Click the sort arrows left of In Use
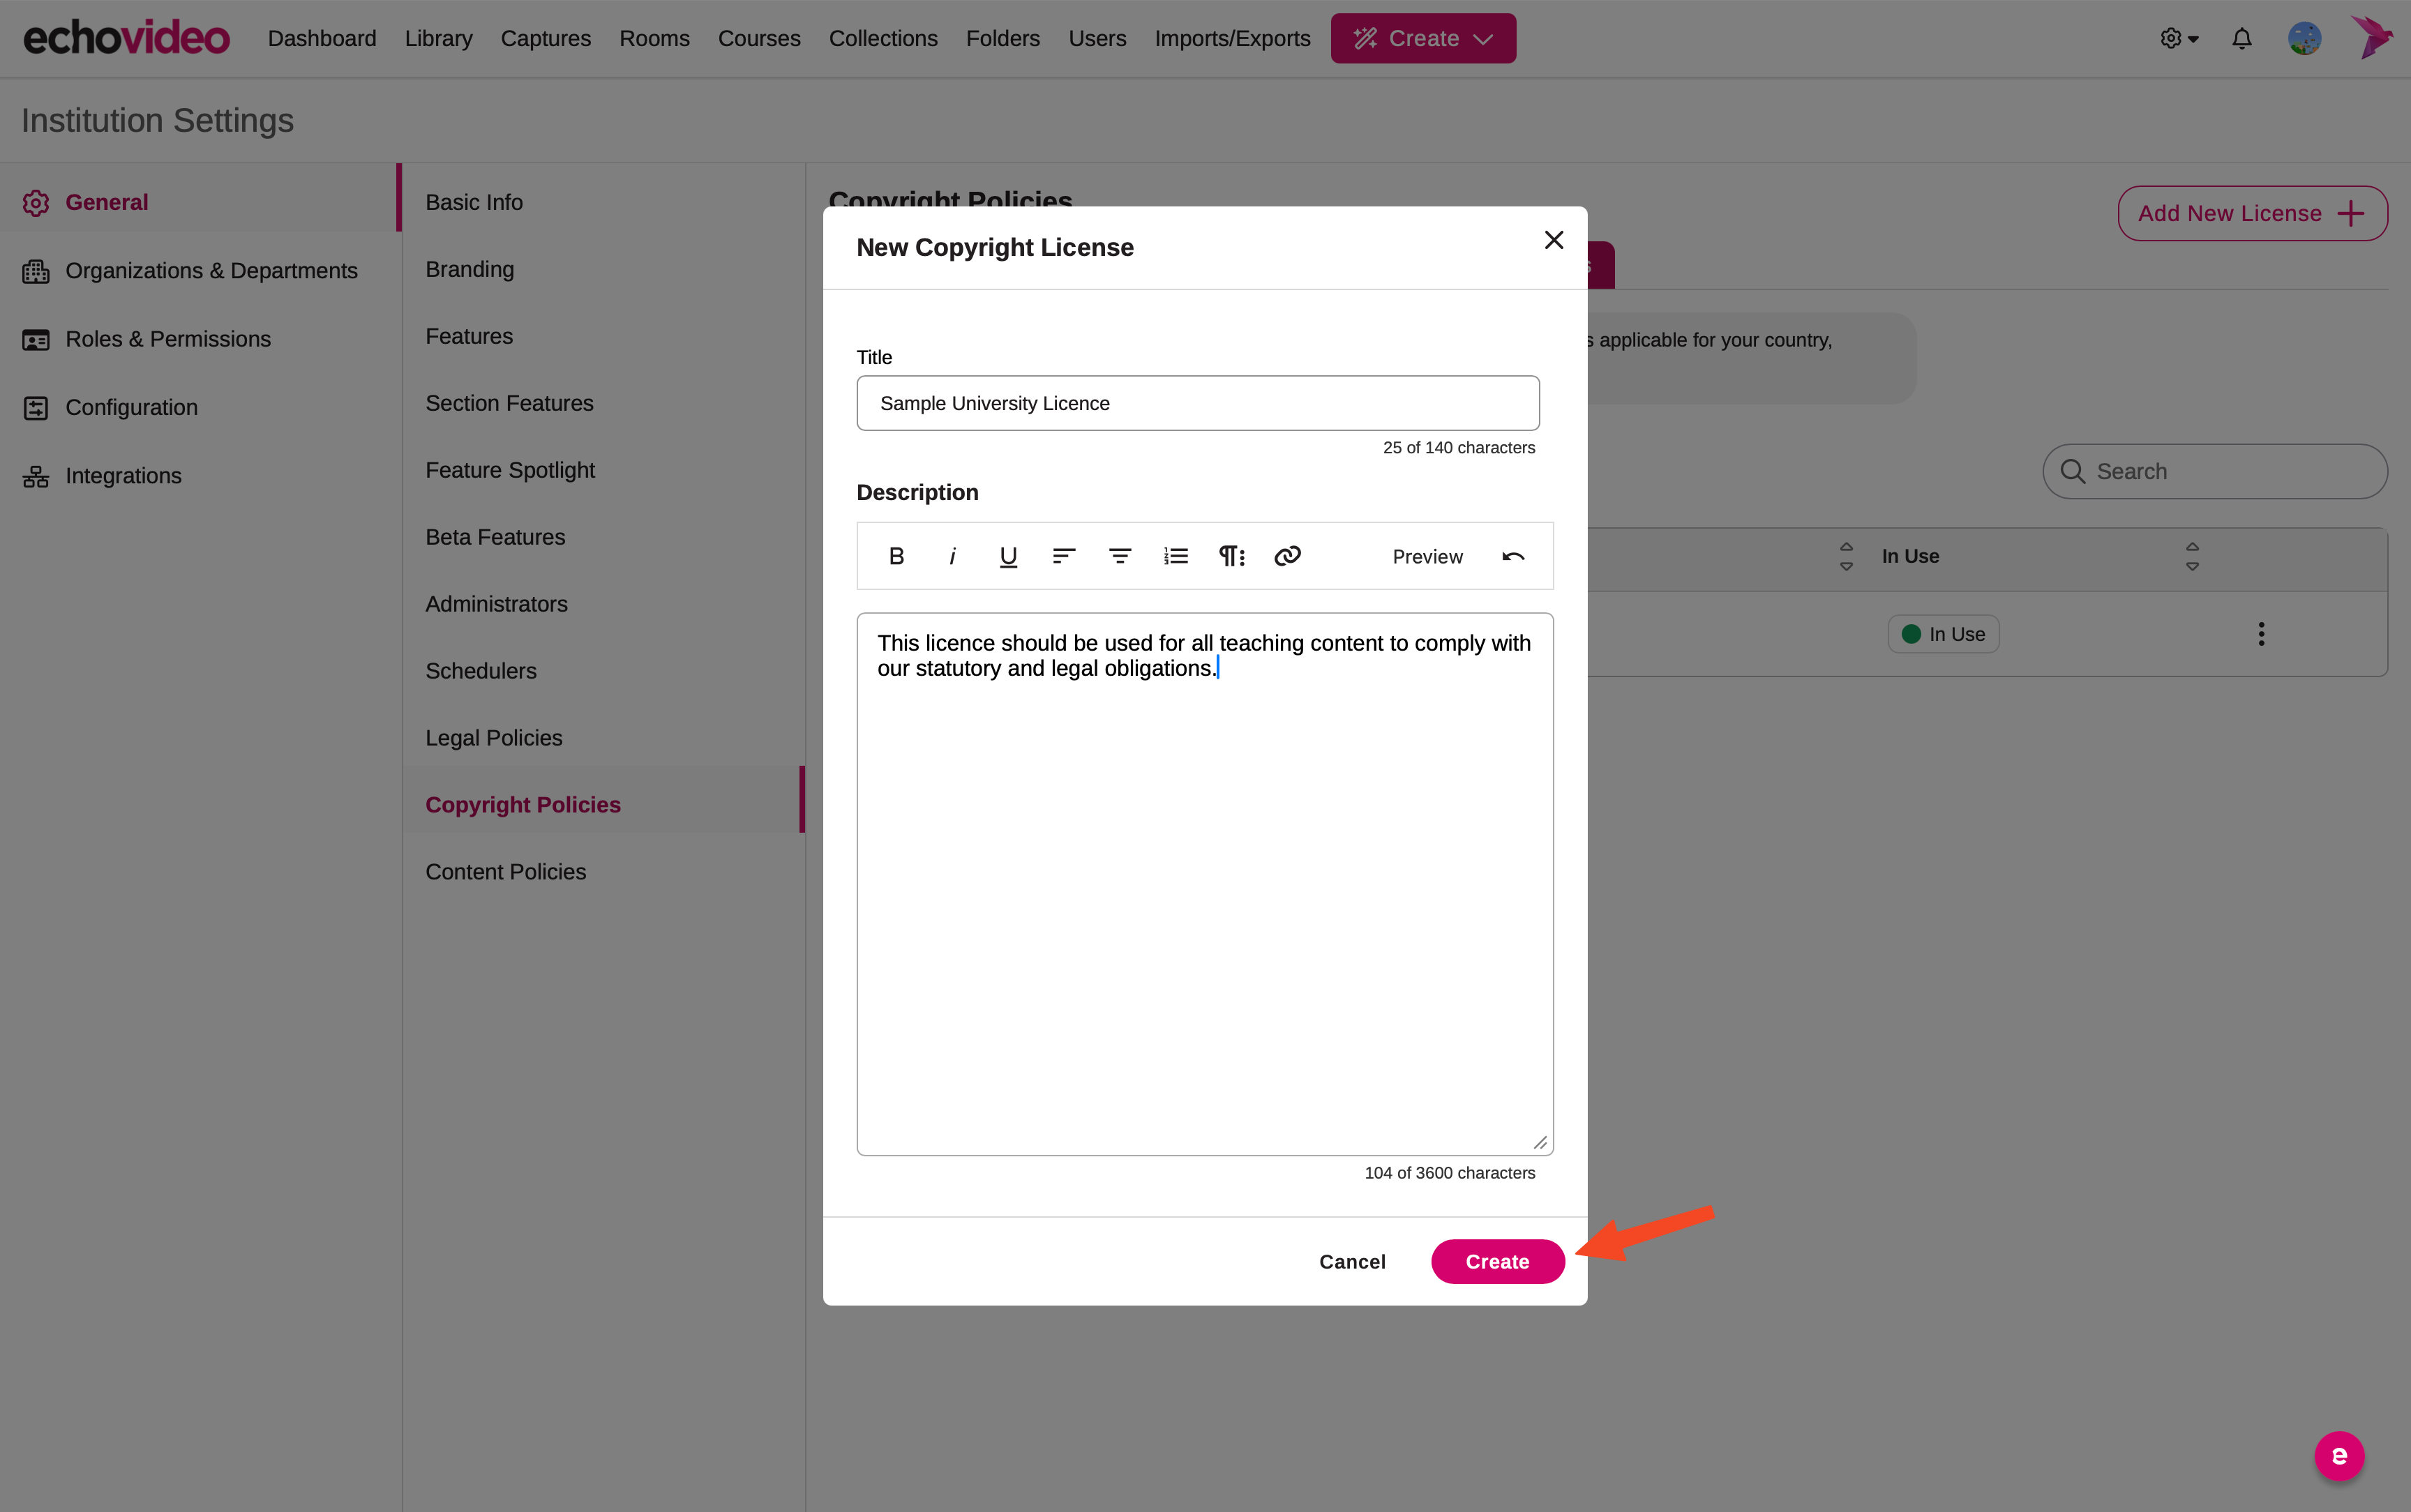Viewport: 2411px width, 1512px height. [1846, 556]
